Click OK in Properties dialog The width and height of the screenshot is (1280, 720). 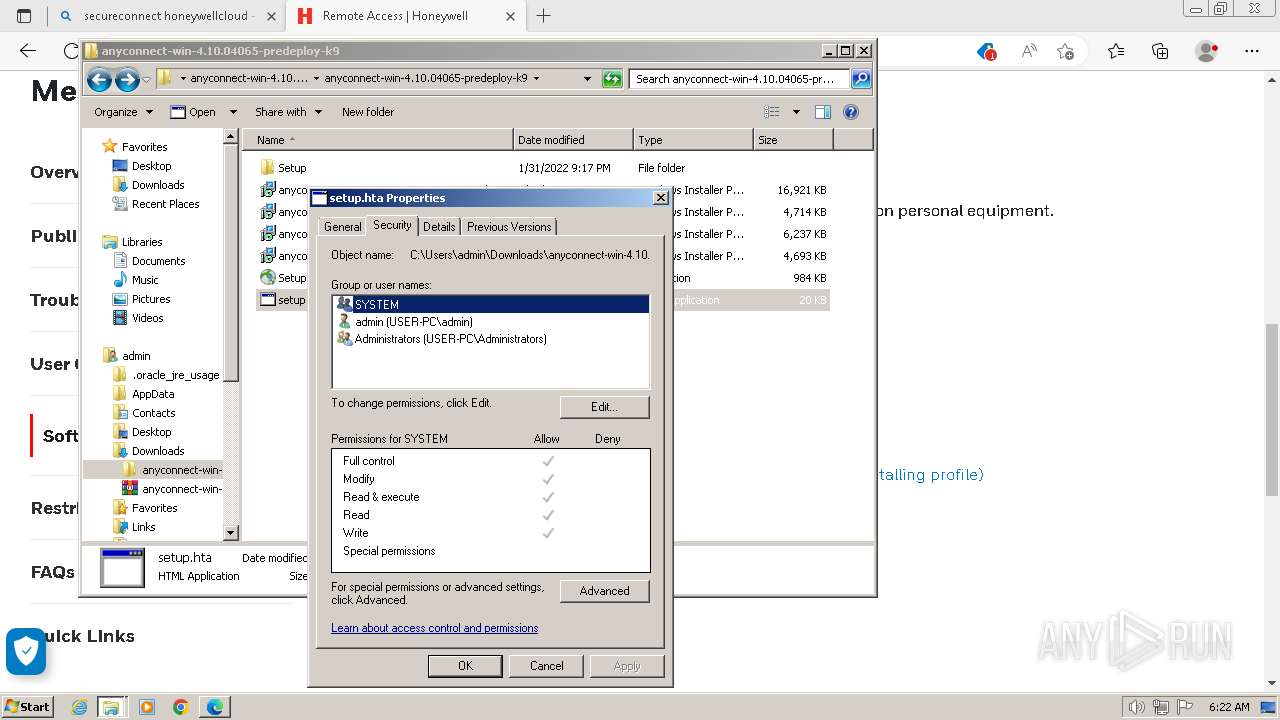pyautogui.click(x=465, y=666)
